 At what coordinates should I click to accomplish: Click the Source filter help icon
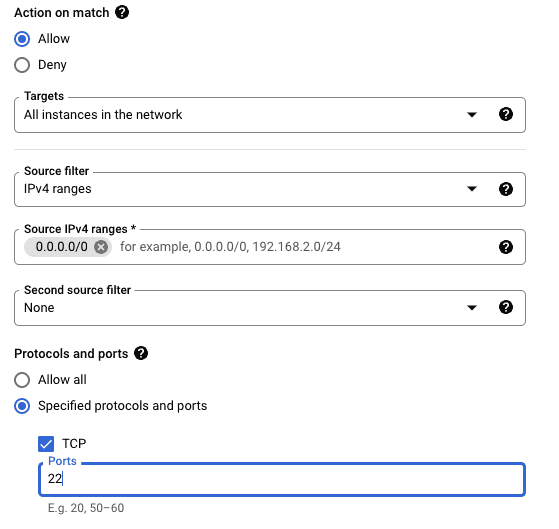(x=506, y=189)
